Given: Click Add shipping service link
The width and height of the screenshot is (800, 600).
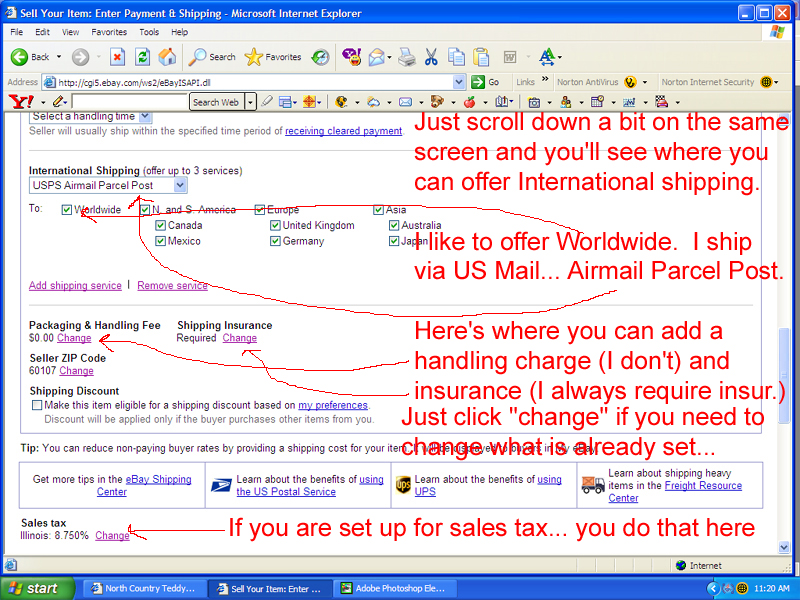Looking at the screenshot, I should pyautogui.click(x=75, y=286).
